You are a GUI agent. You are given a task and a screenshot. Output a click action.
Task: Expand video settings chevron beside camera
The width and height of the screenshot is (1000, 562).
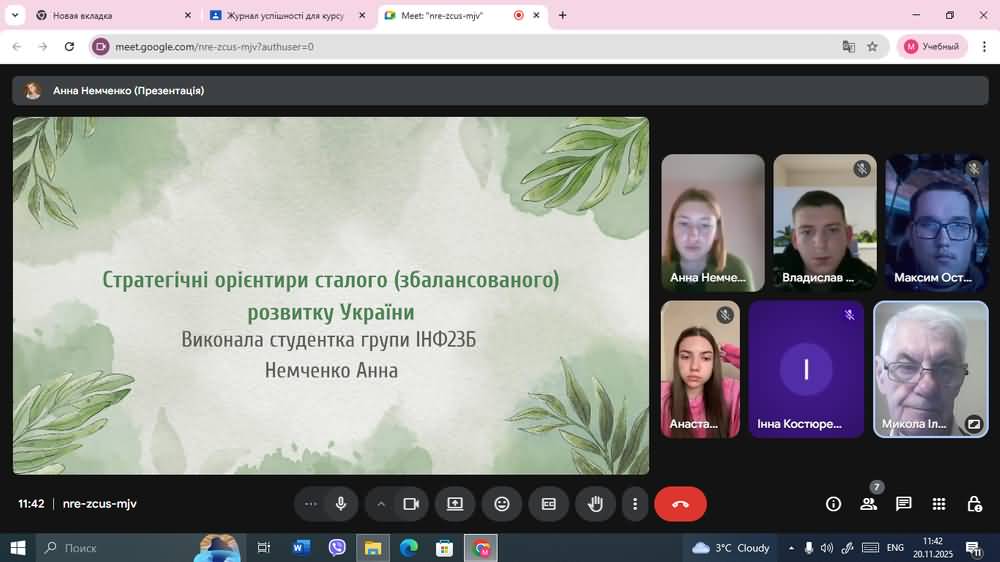click(381, 504)
